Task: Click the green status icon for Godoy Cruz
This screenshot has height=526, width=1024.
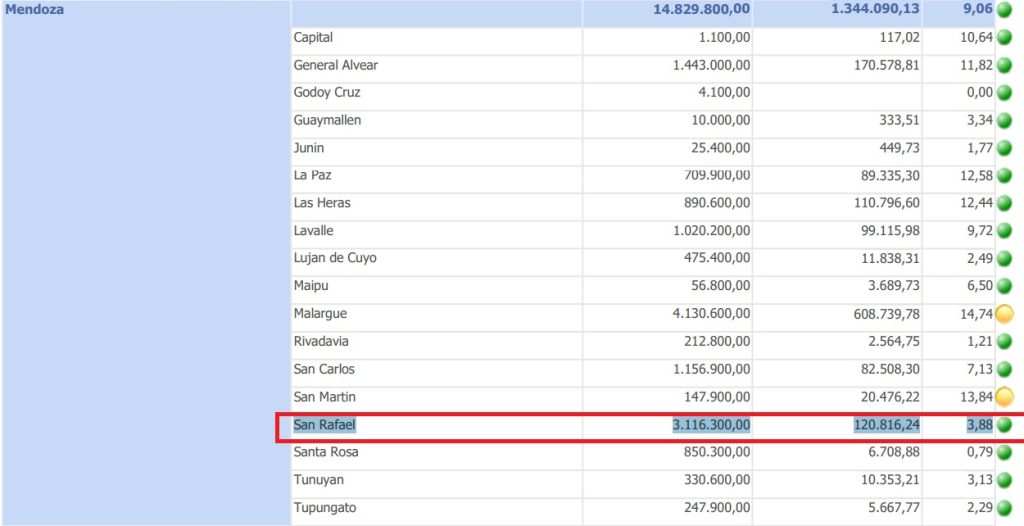Action: click(x=1004, y=93)
